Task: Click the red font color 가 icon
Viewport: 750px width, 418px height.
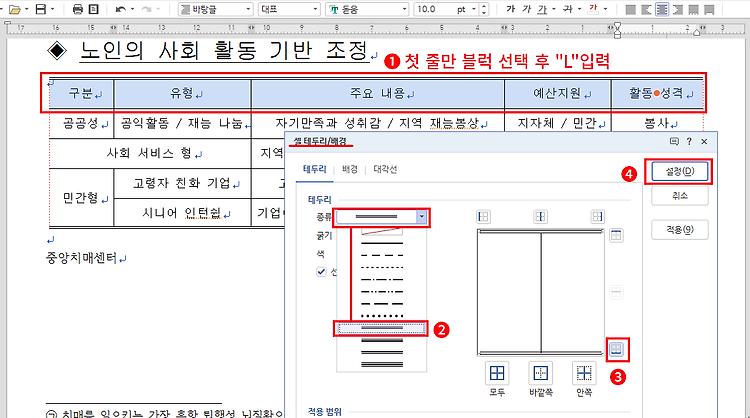Action: pyautogui.click(x=594, y=9)
